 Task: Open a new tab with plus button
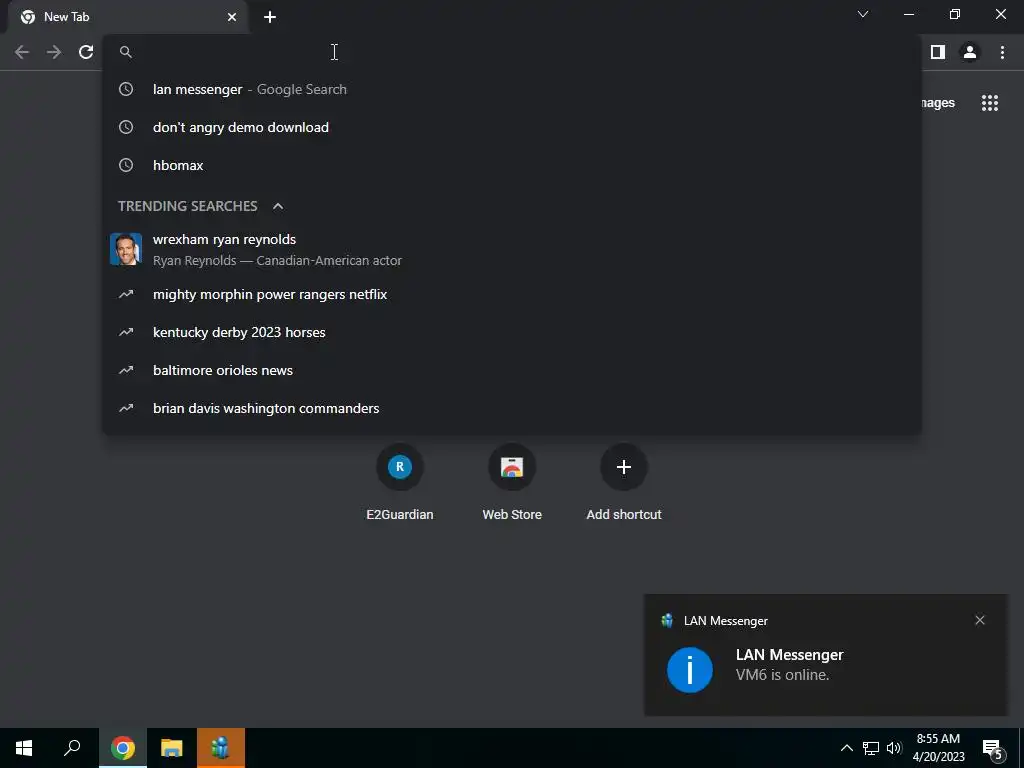pyautogui.click(x=270, y=17)
